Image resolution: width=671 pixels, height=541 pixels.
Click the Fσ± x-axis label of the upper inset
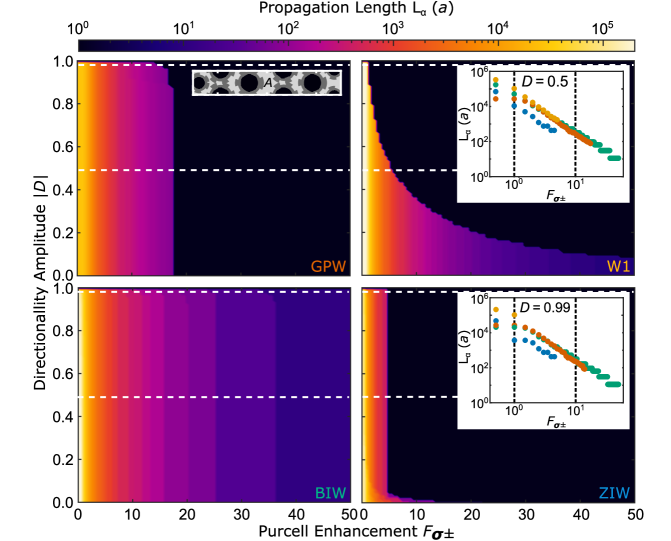(x=556, y=195)
